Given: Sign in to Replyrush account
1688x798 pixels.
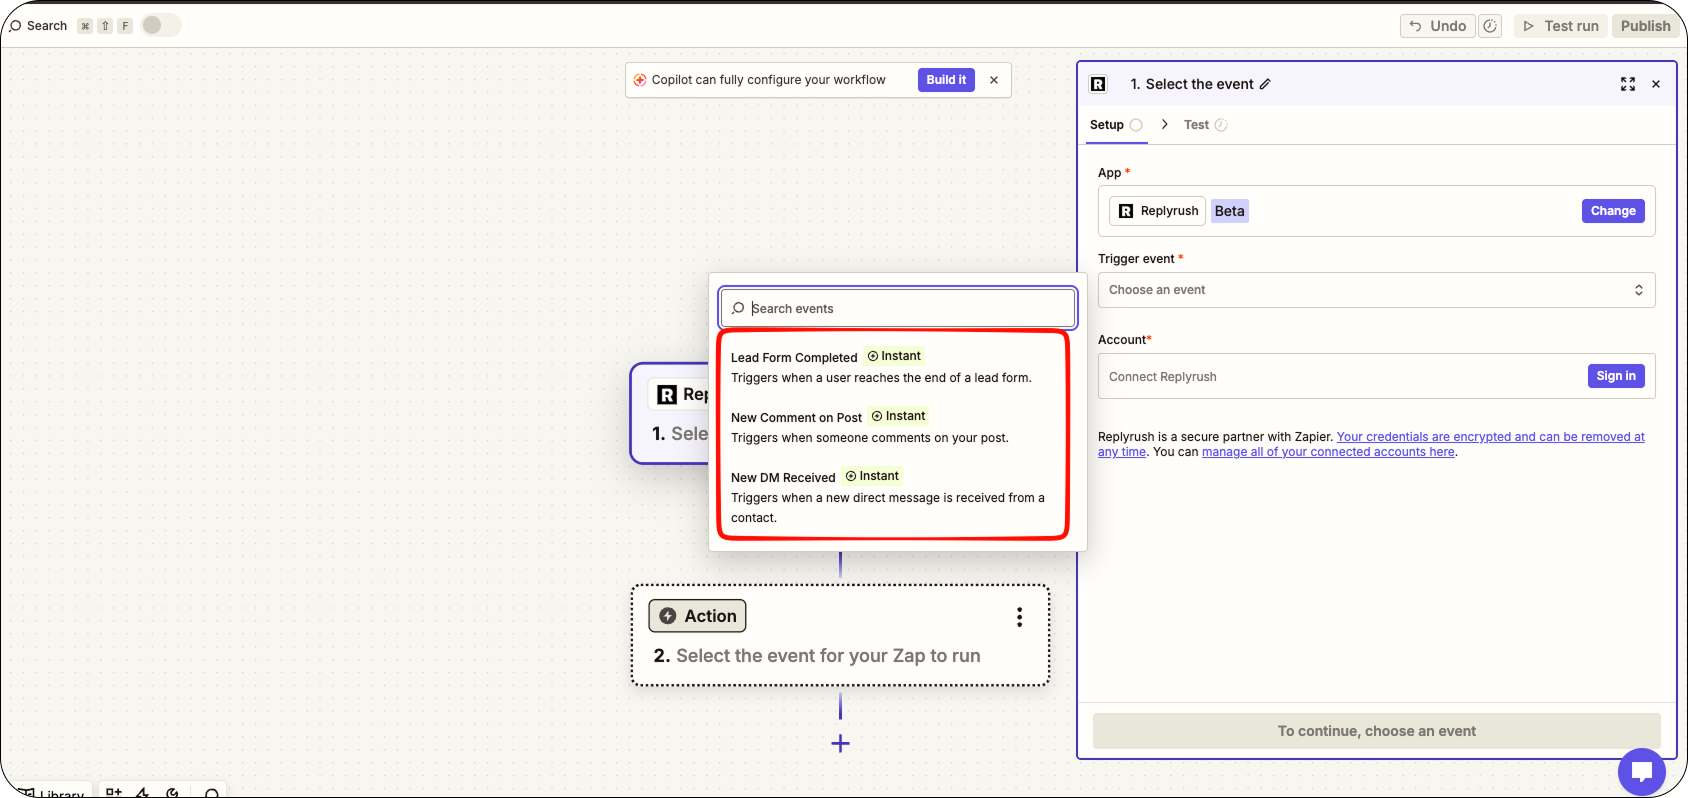Looking at the screenshot, I should (x=1616, y=376).
